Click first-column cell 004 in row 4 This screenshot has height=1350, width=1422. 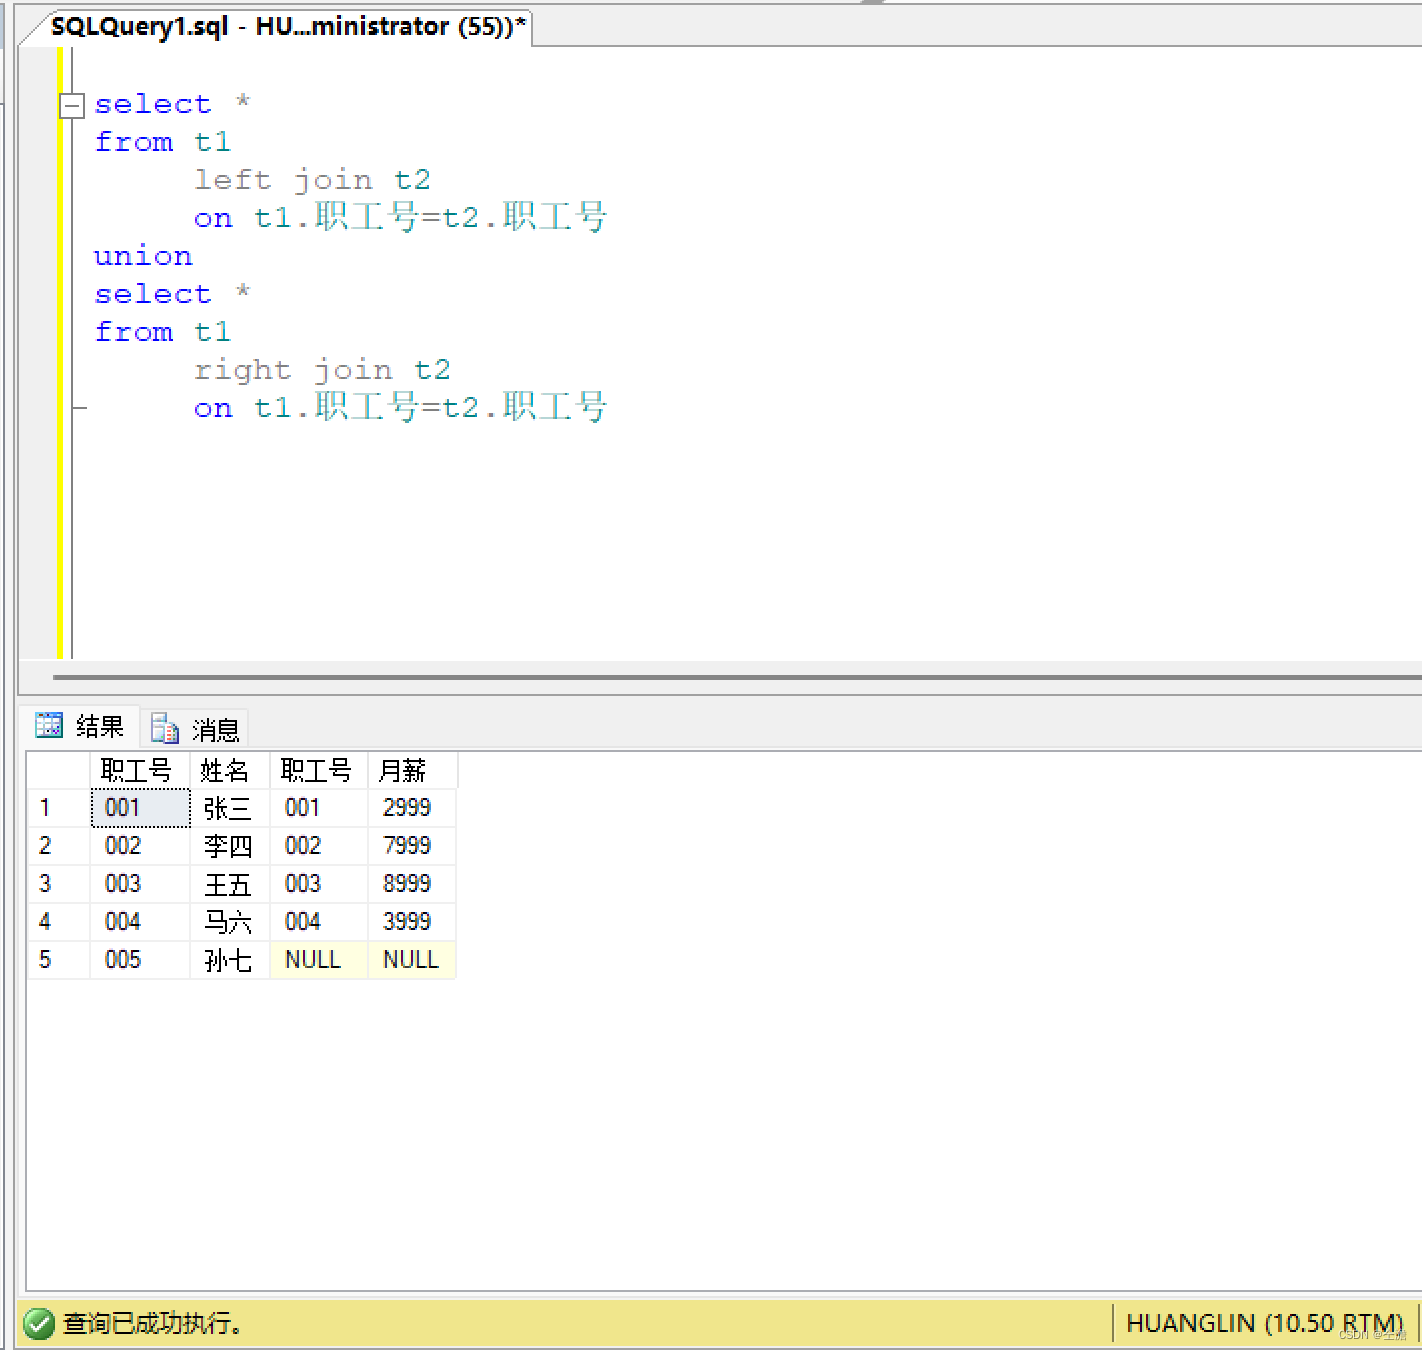coord(140,922)
